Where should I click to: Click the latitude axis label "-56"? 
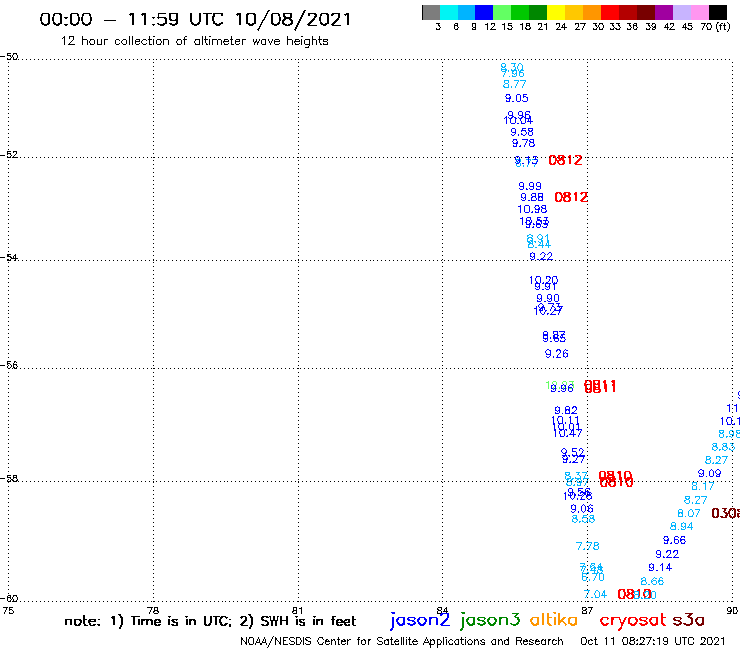9,365
